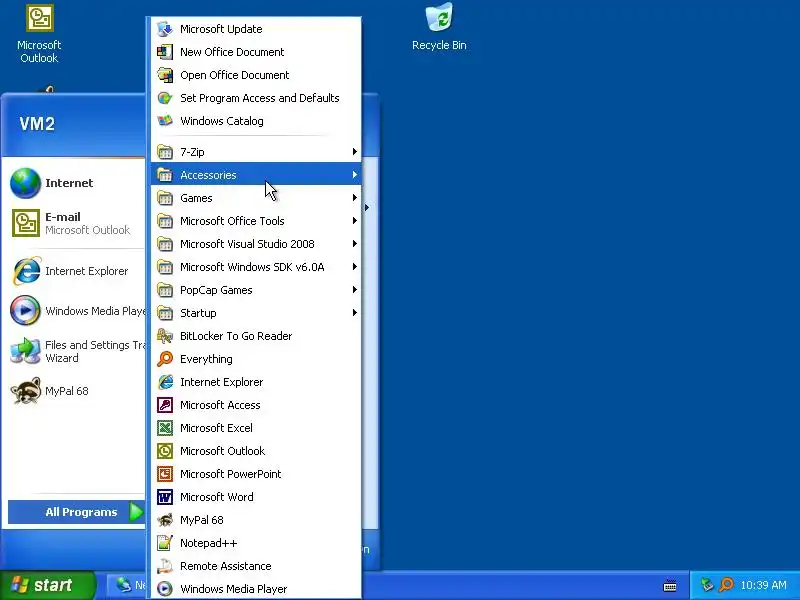Click the Everything magnifier icon in system tray
The height and width of the screenshot is (600, 800).
click(x=726, y=585)
